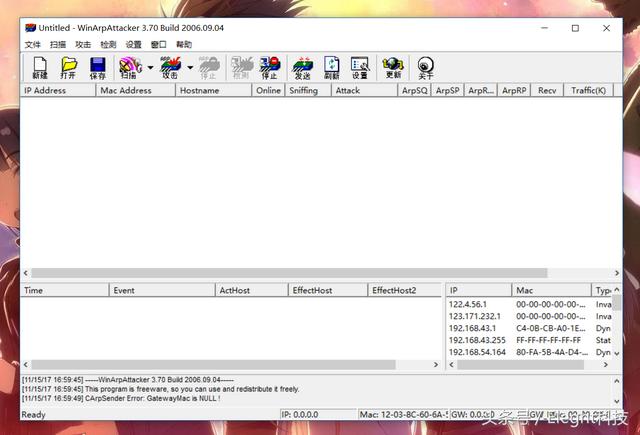Click the 攻击 (Attack) toolbar icon
The width and height of the screenshot is (640, 435).
pos(170,68)
